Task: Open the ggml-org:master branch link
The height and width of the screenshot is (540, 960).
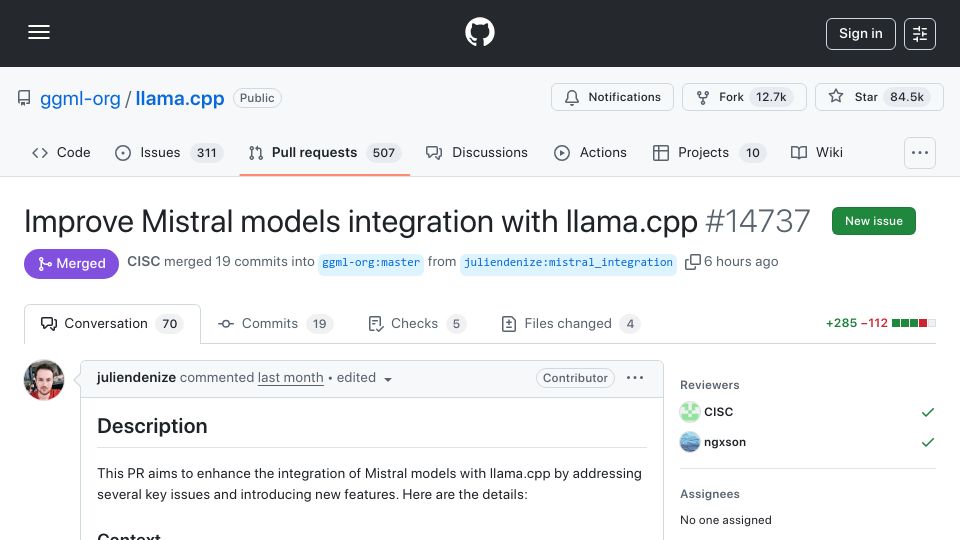Action: (x=371, y=263)
